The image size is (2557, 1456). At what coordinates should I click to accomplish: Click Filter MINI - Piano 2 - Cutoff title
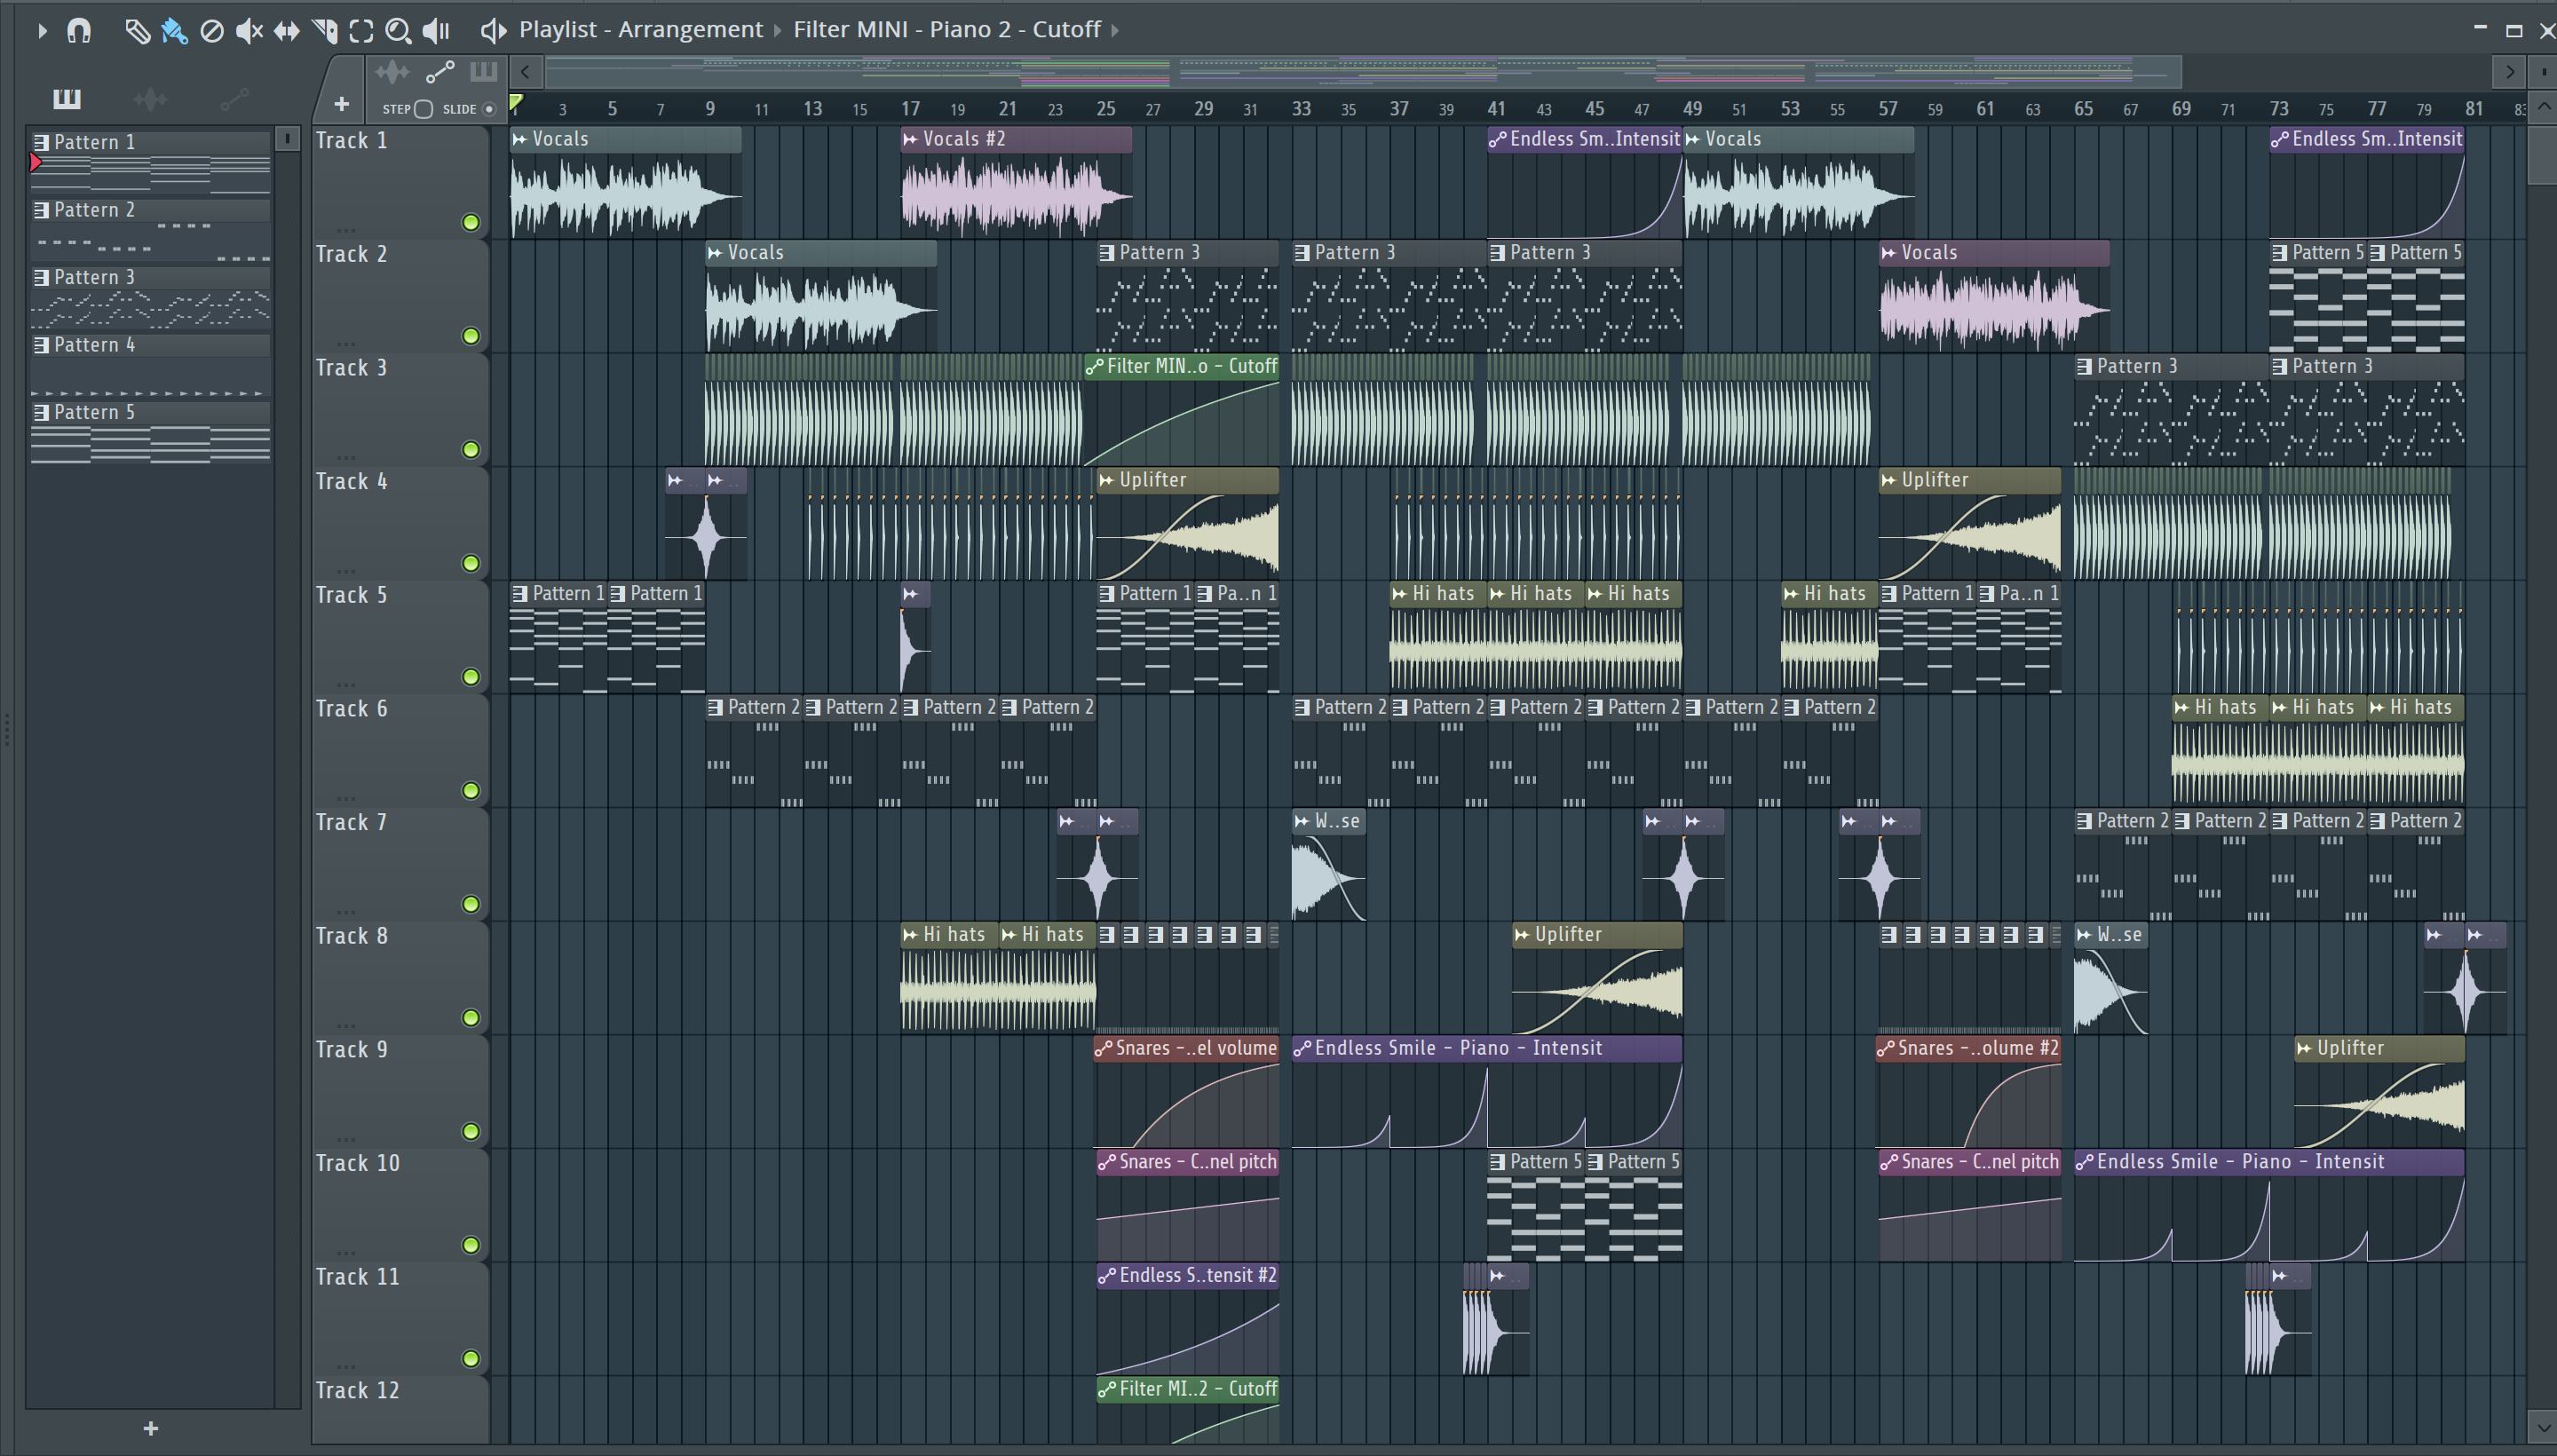[947, 30]
